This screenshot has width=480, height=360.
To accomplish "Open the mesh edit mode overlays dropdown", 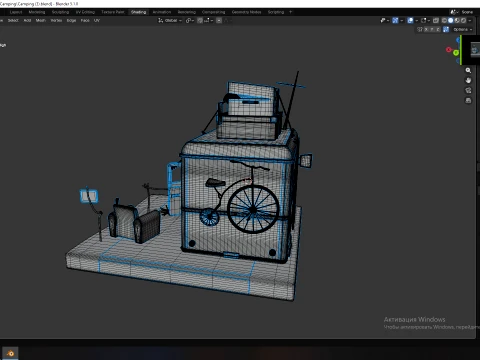I will coord(425,20).
